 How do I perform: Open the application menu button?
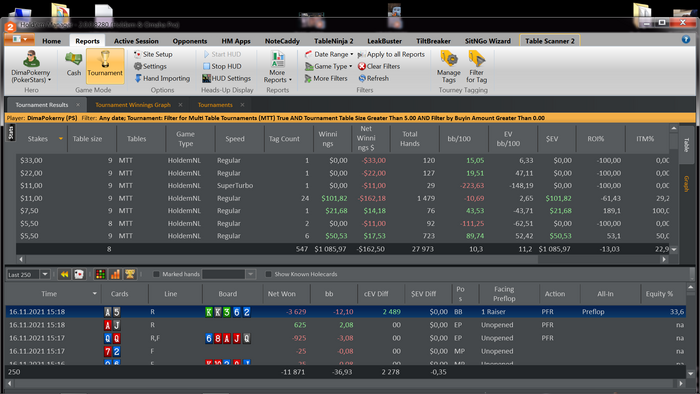click(19, 39)
